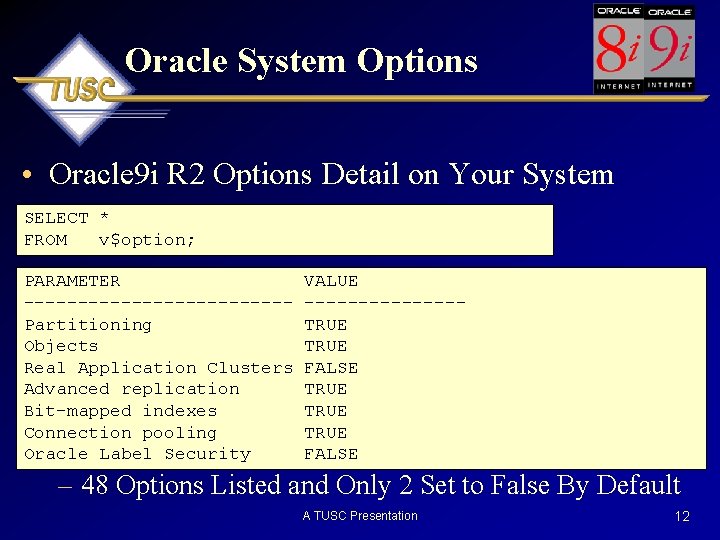Viewport: 720px width, 540px height.
Task: Click the PARAMETER column header
Action: click(73, 281)
